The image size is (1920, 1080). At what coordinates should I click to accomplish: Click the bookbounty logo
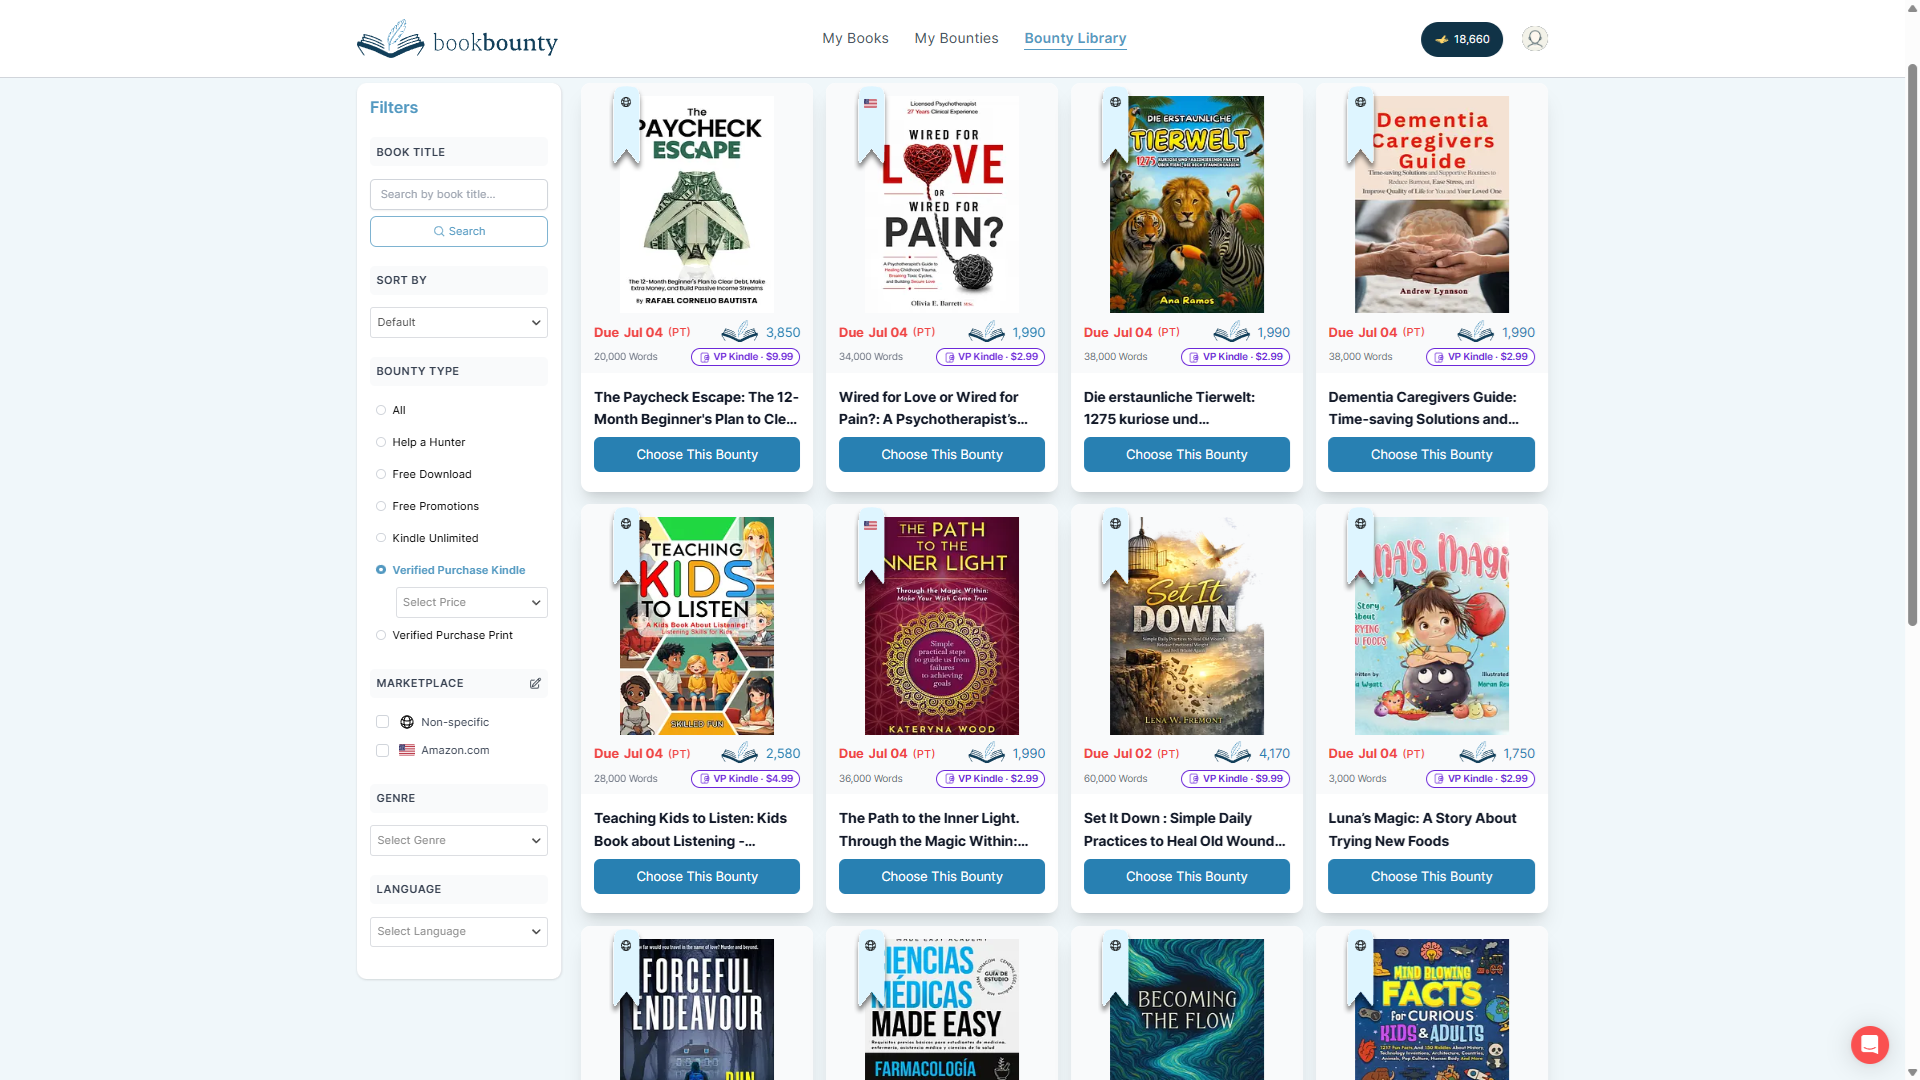click(x=457, y=39)
